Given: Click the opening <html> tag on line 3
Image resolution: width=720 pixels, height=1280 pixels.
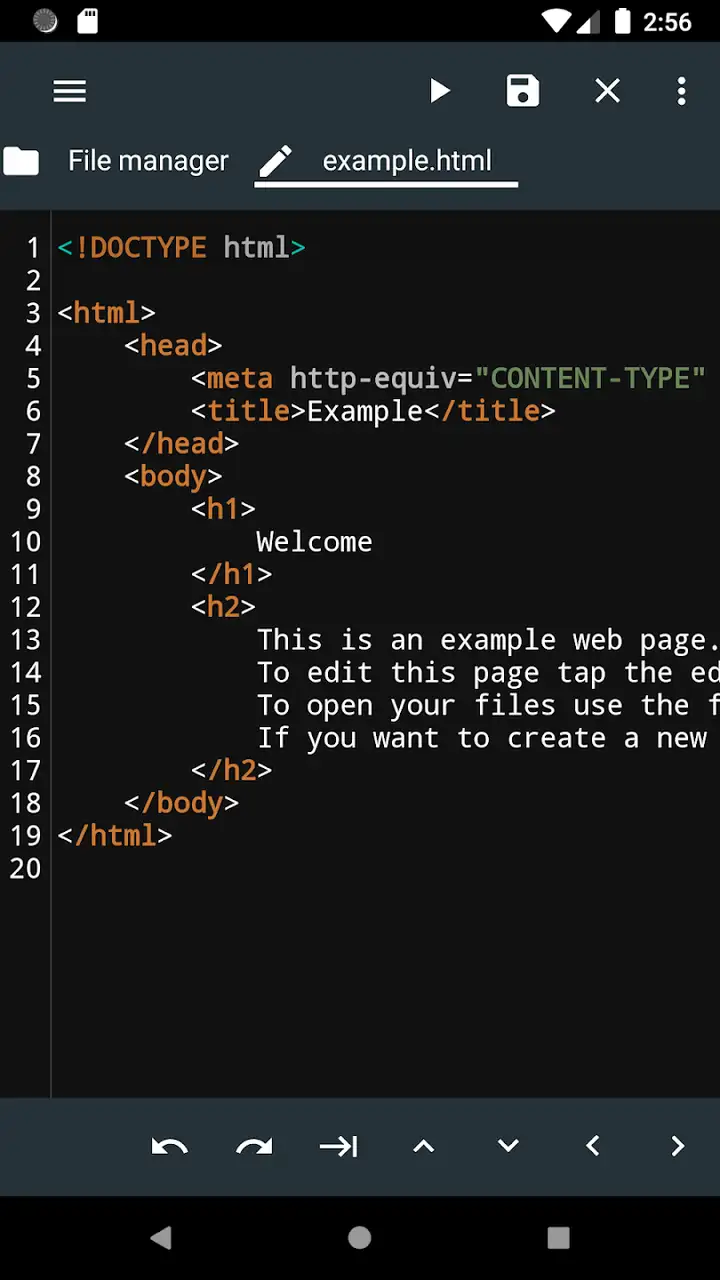Looking at the screenshot, I should coord(106,313).
